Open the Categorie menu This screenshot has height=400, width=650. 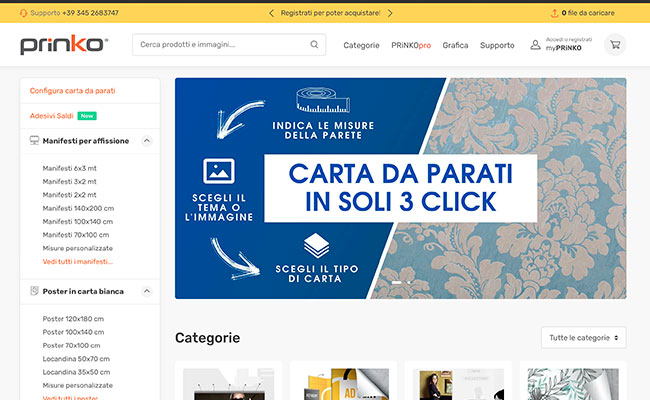tap(361, 45)
